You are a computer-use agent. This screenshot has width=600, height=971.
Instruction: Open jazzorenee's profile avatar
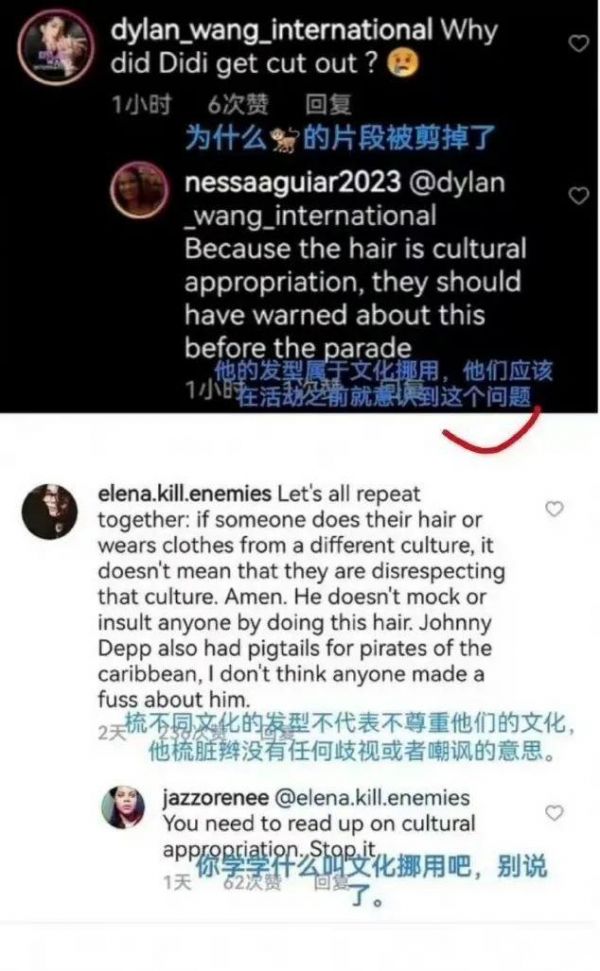coord(123,807)
